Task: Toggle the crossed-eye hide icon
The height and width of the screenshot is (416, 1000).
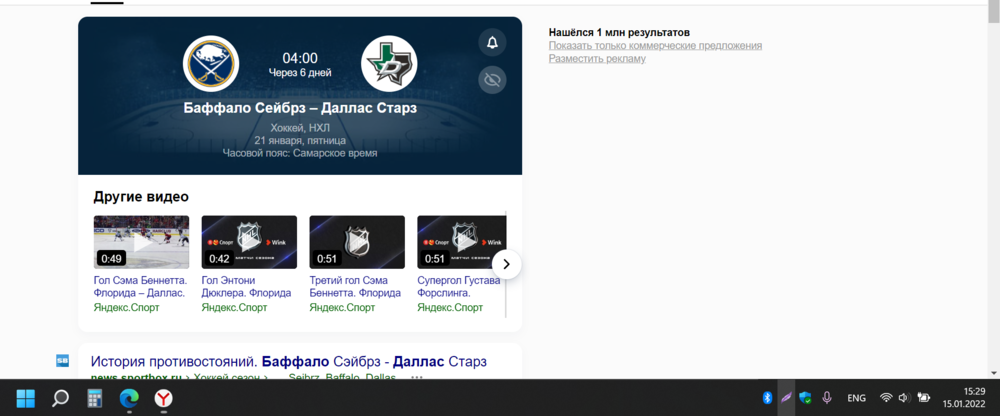Action: (492, 80)
